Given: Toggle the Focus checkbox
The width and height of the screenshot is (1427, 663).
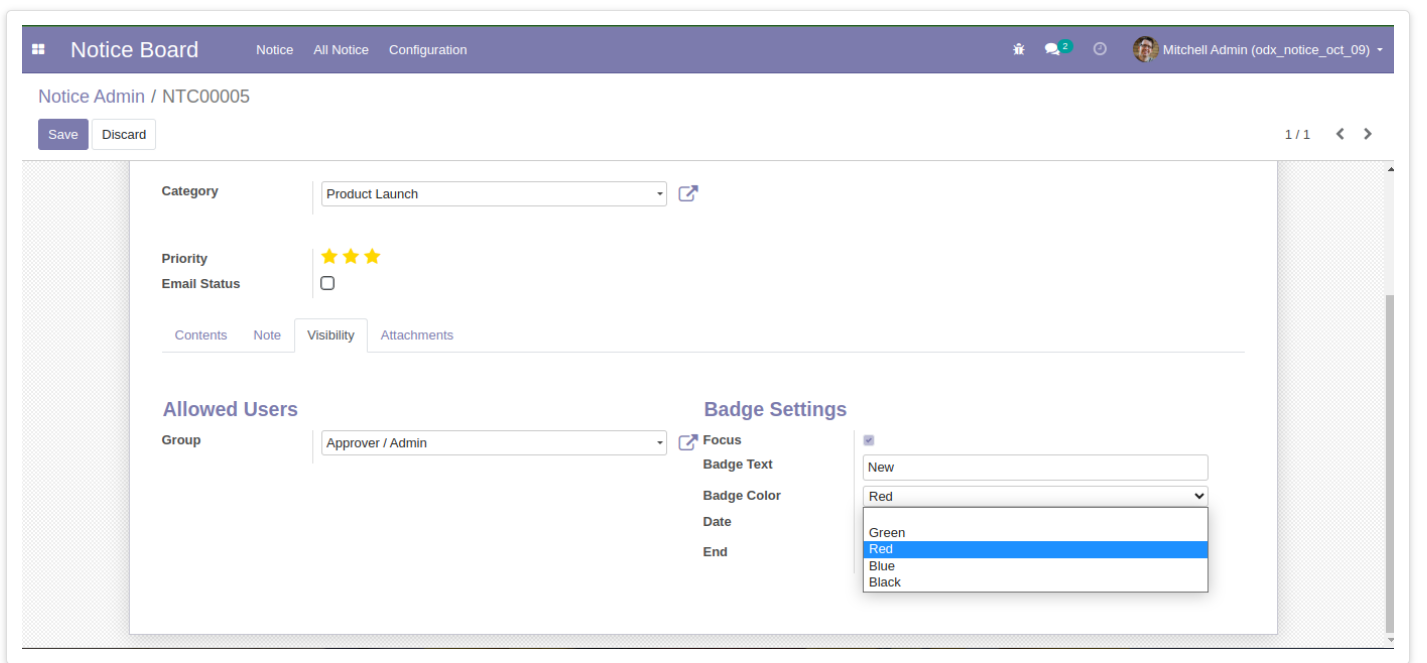Looking at the screenshot, I should click(x=869, y=440).
